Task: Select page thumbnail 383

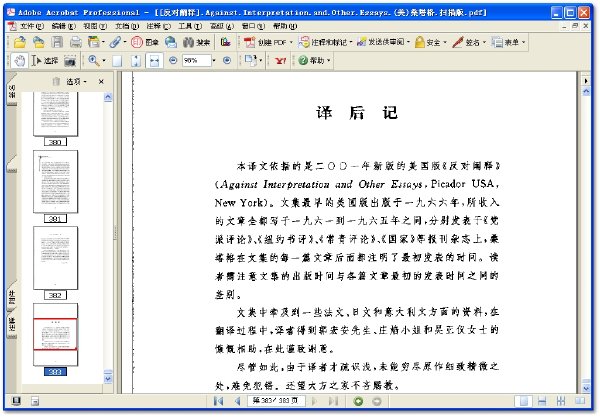Action: point(55,335)
